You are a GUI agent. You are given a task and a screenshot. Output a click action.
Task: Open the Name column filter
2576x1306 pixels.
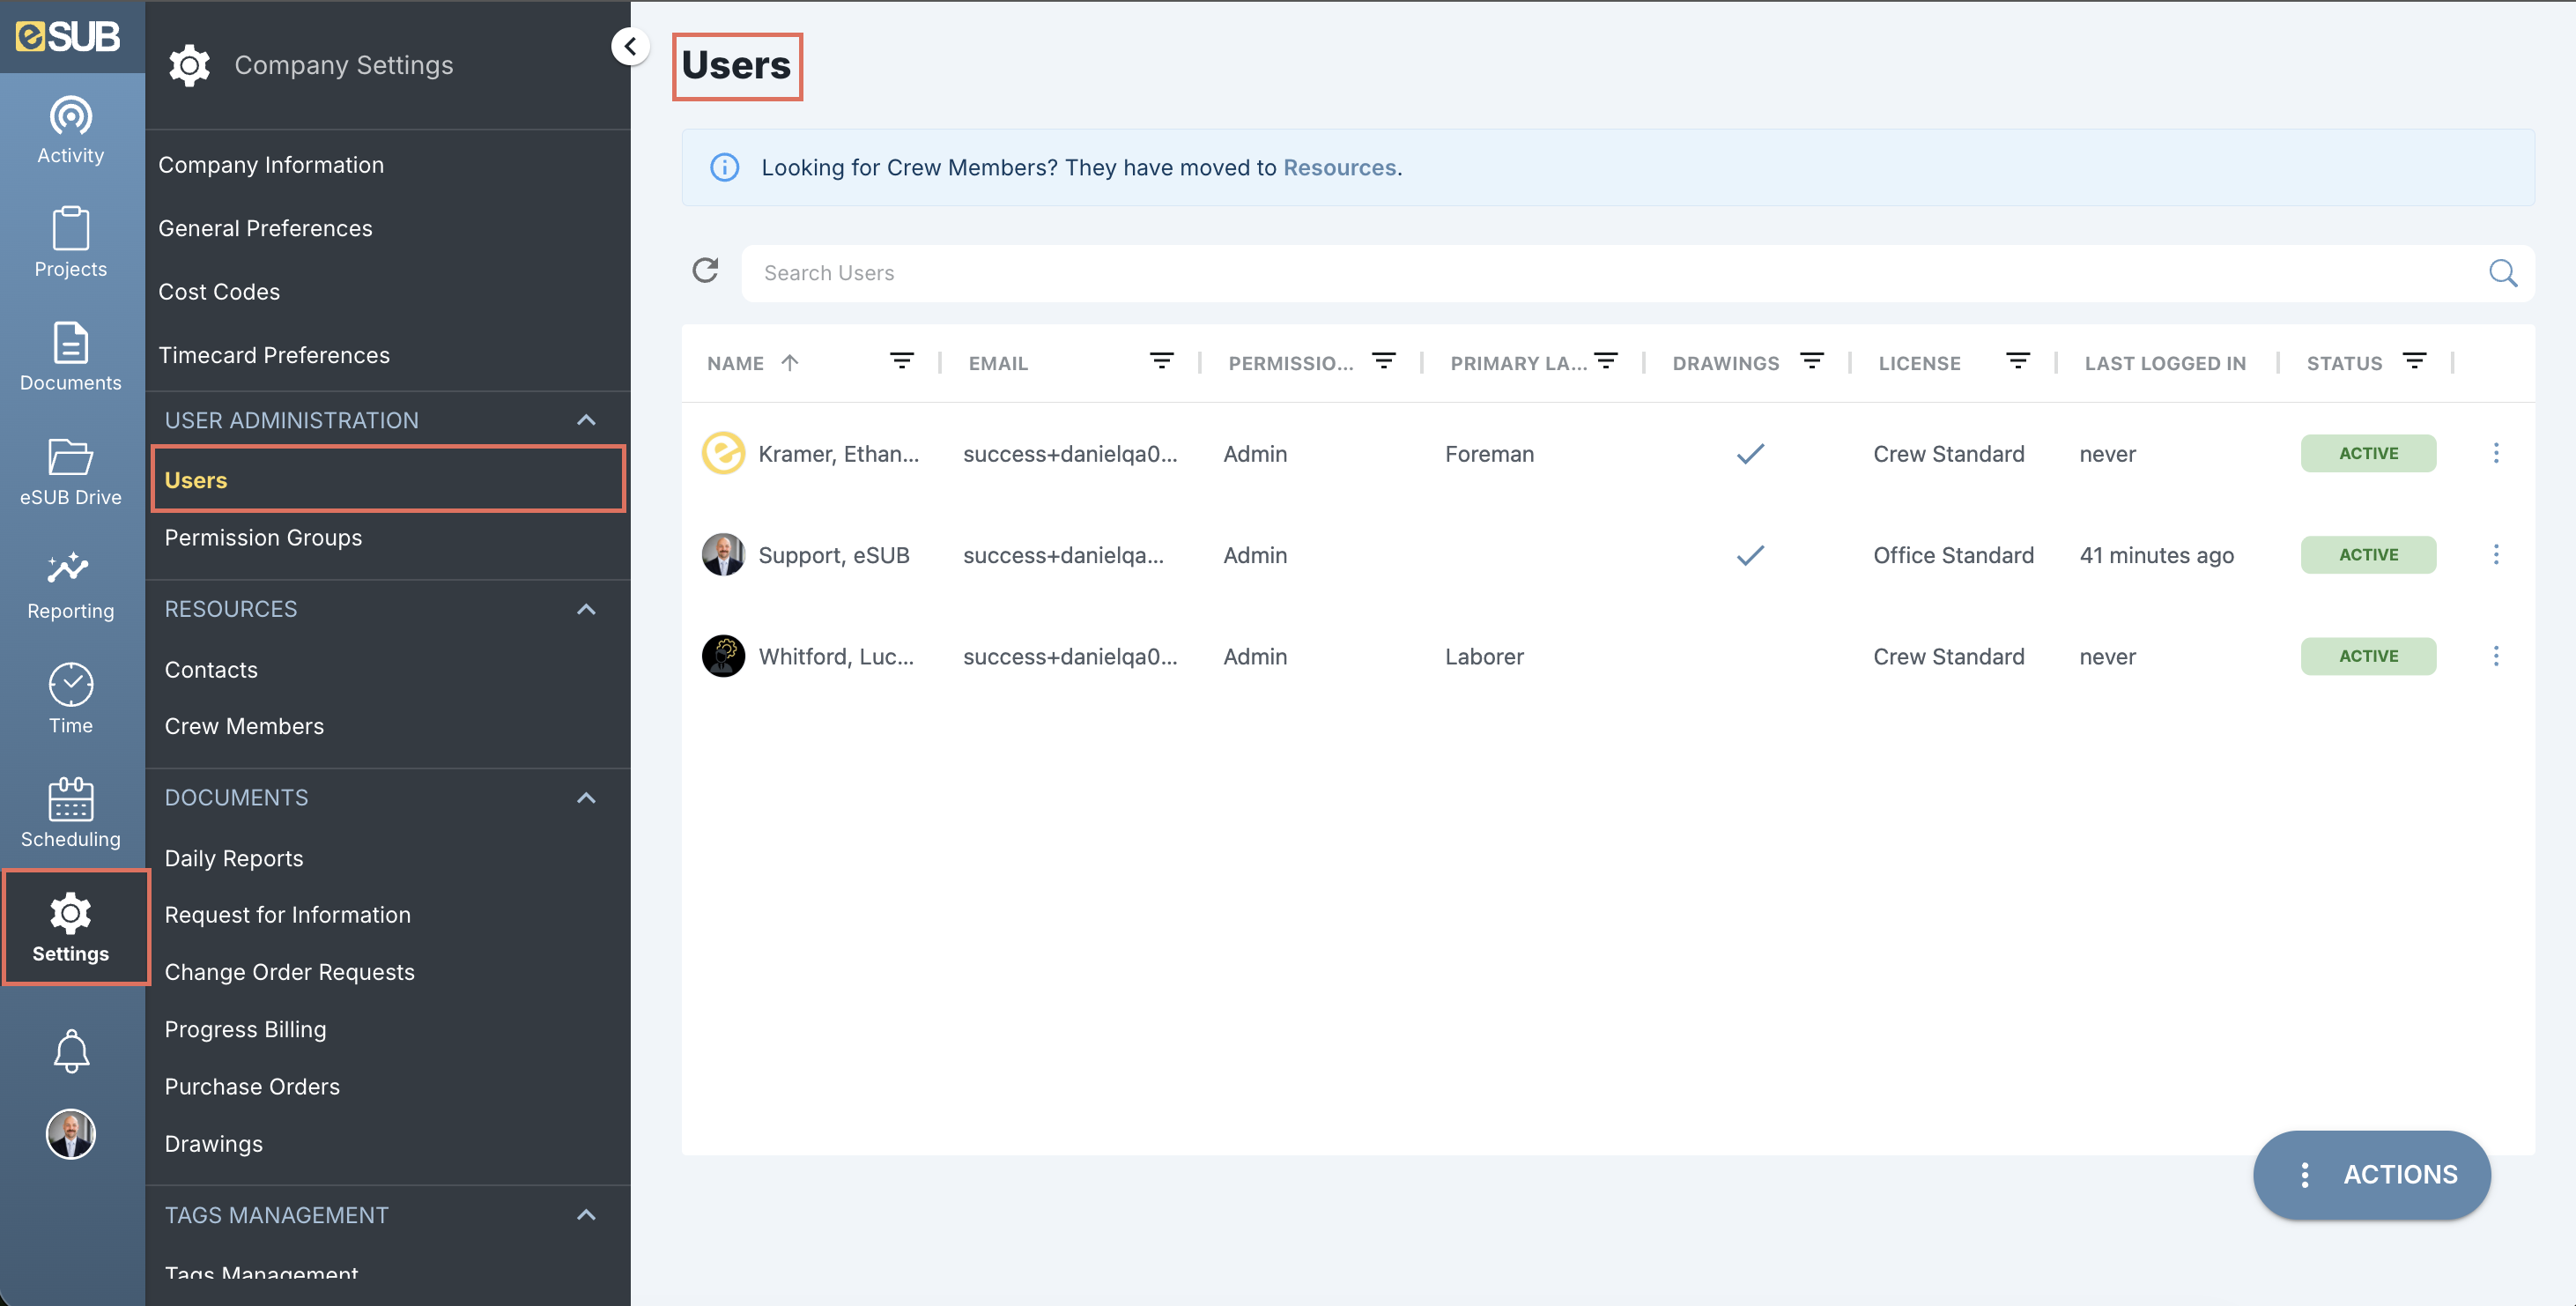pos(902,361)
